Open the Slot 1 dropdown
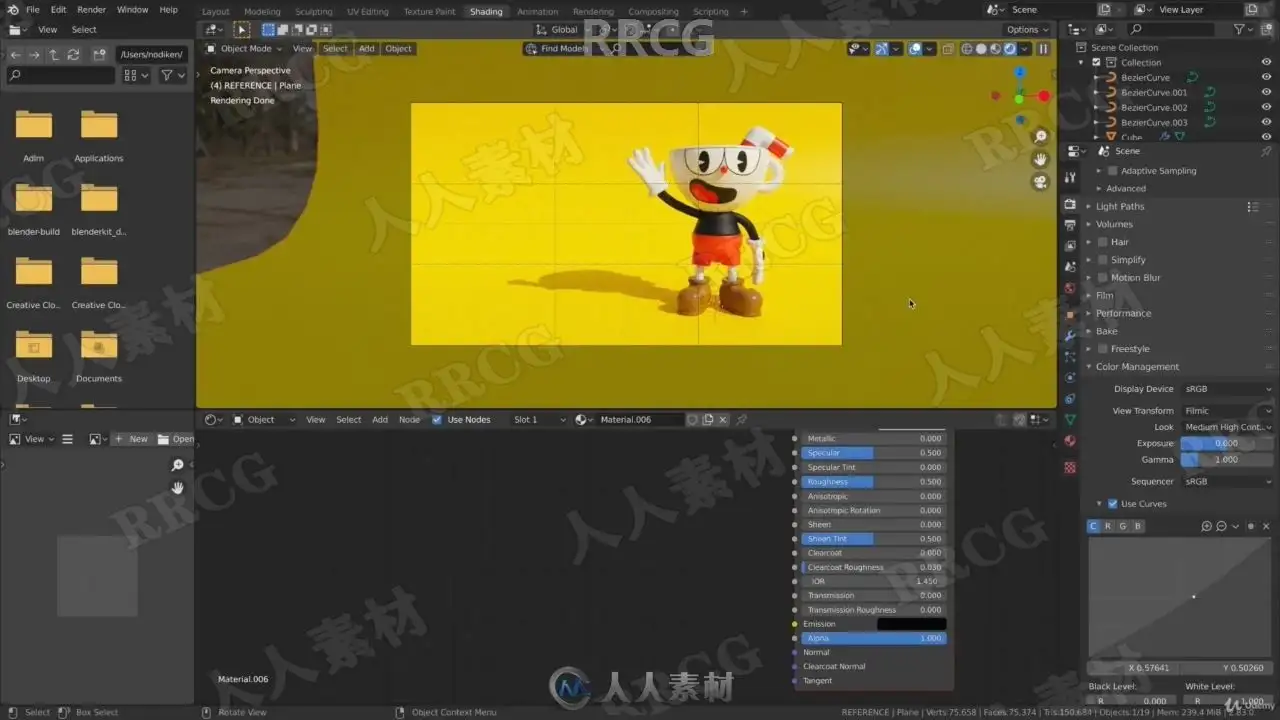The image size is (1280, 720). click(539, 420)
